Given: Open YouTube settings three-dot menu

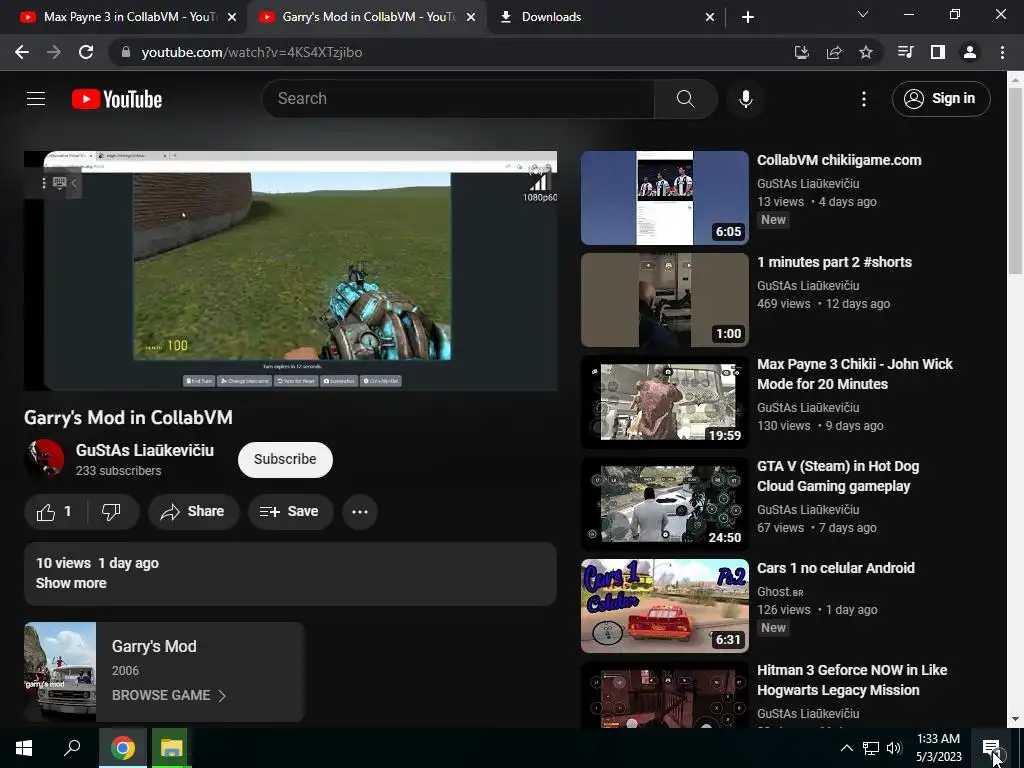Looking at the screenshot, I should tap(863, 99).
